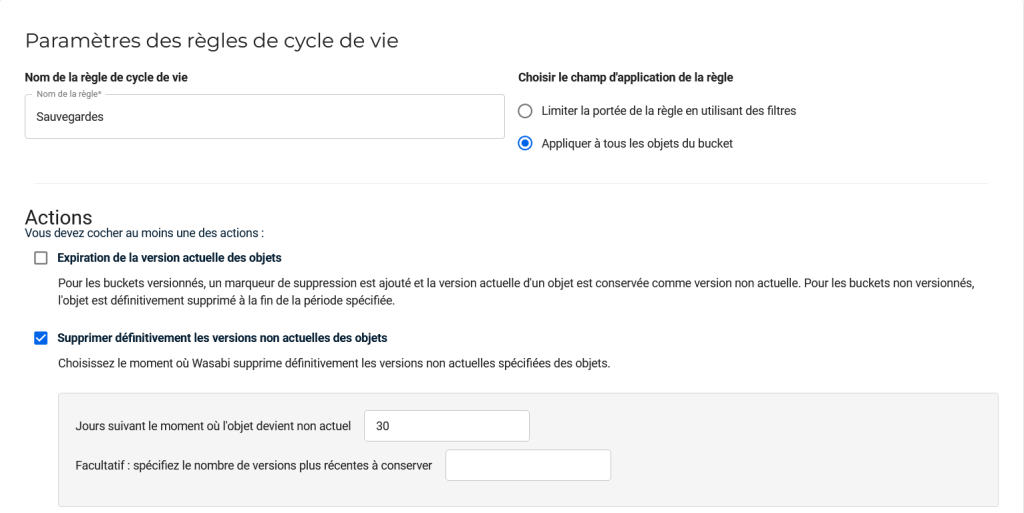
Task: Click the 'Expiration de la version actuelle des objets' label
Action: tap(169, 258)
